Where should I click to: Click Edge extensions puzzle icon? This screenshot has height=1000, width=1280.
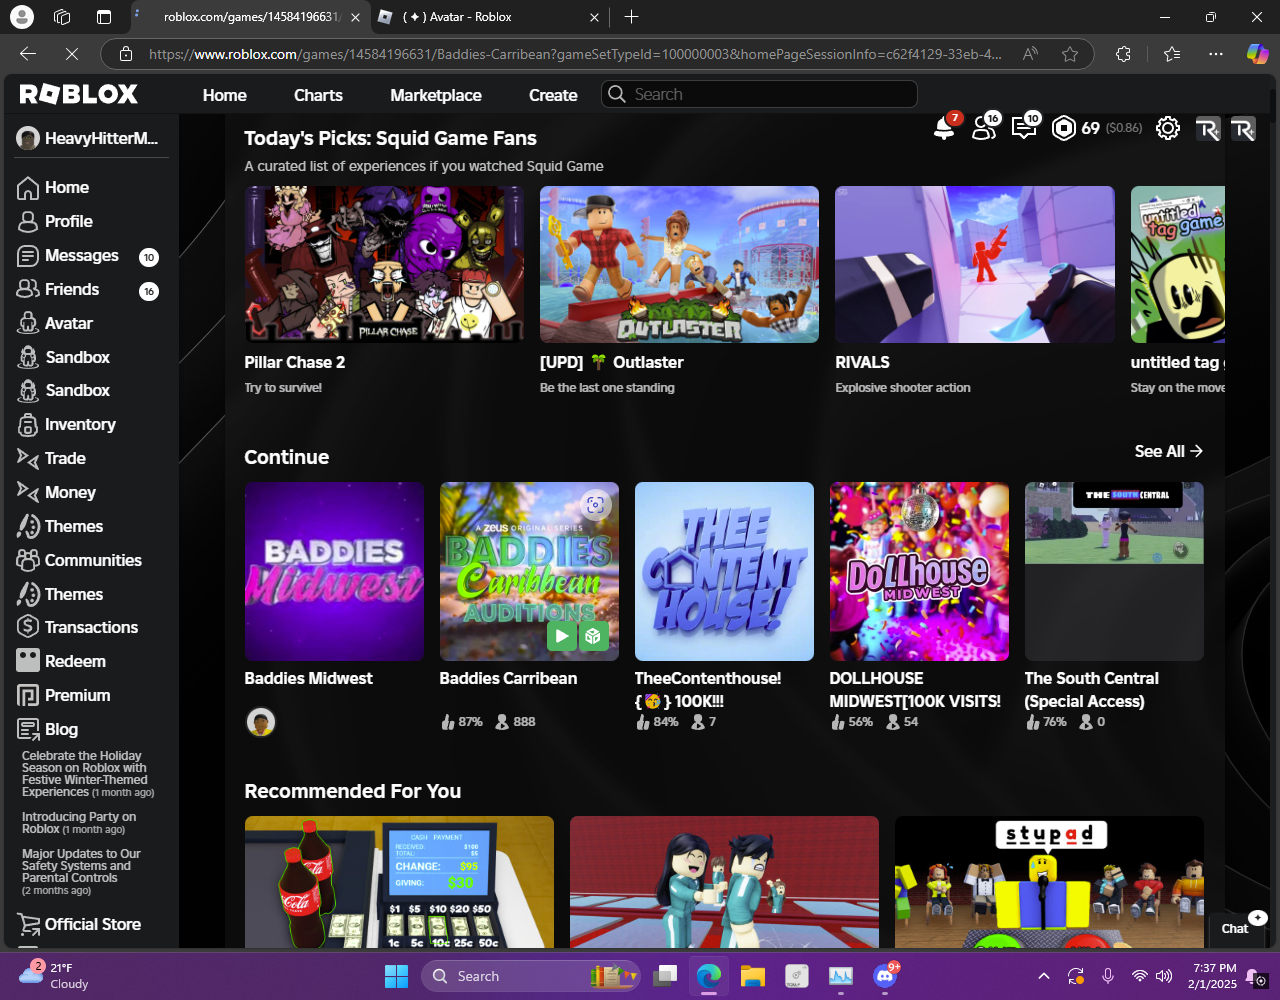(1123, 54)
